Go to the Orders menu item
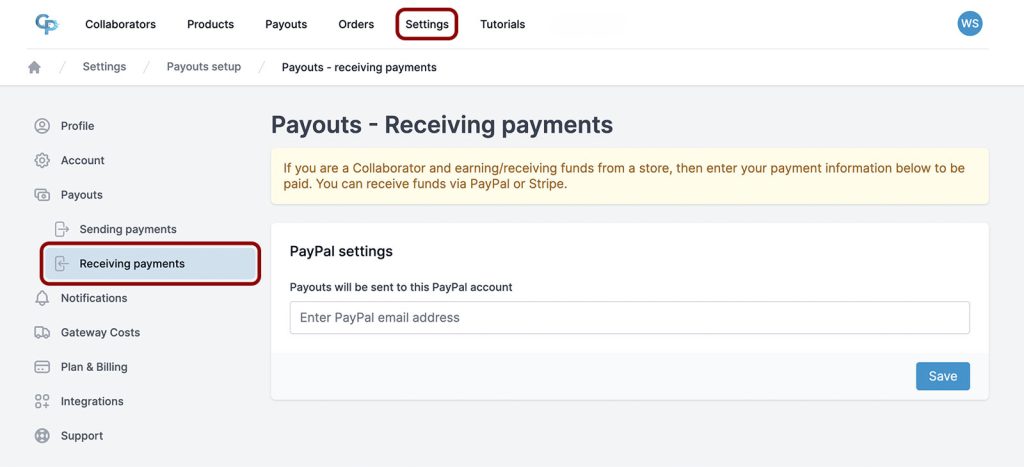This screenshot has height=467, width=1024. (x=356, y=24)
